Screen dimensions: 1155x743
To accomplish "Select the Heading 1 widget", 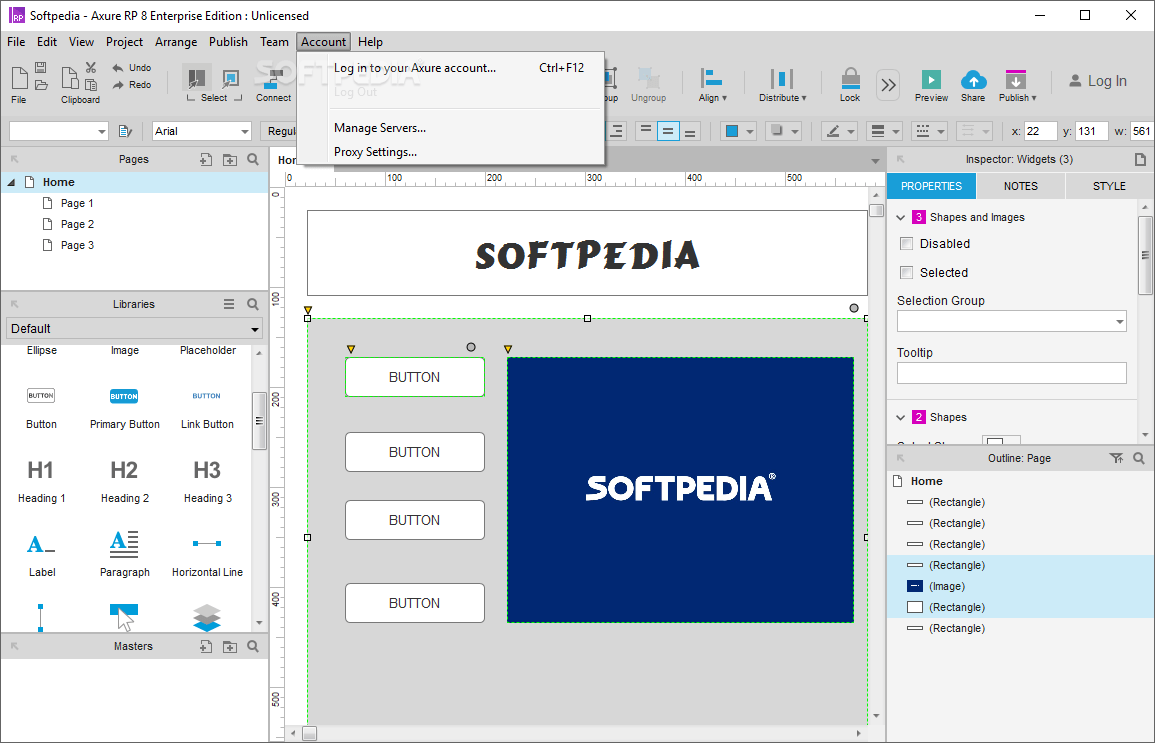I will [x=41, y=482].
